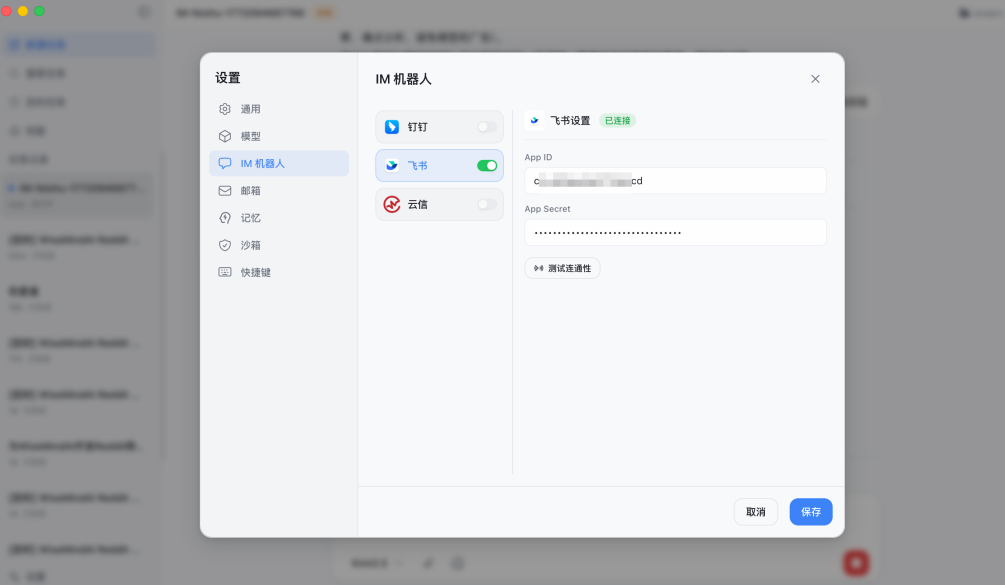1005x585 pixels.
Task: Click the keyboard icon beside 快捷键
Action: coord(225,272)
